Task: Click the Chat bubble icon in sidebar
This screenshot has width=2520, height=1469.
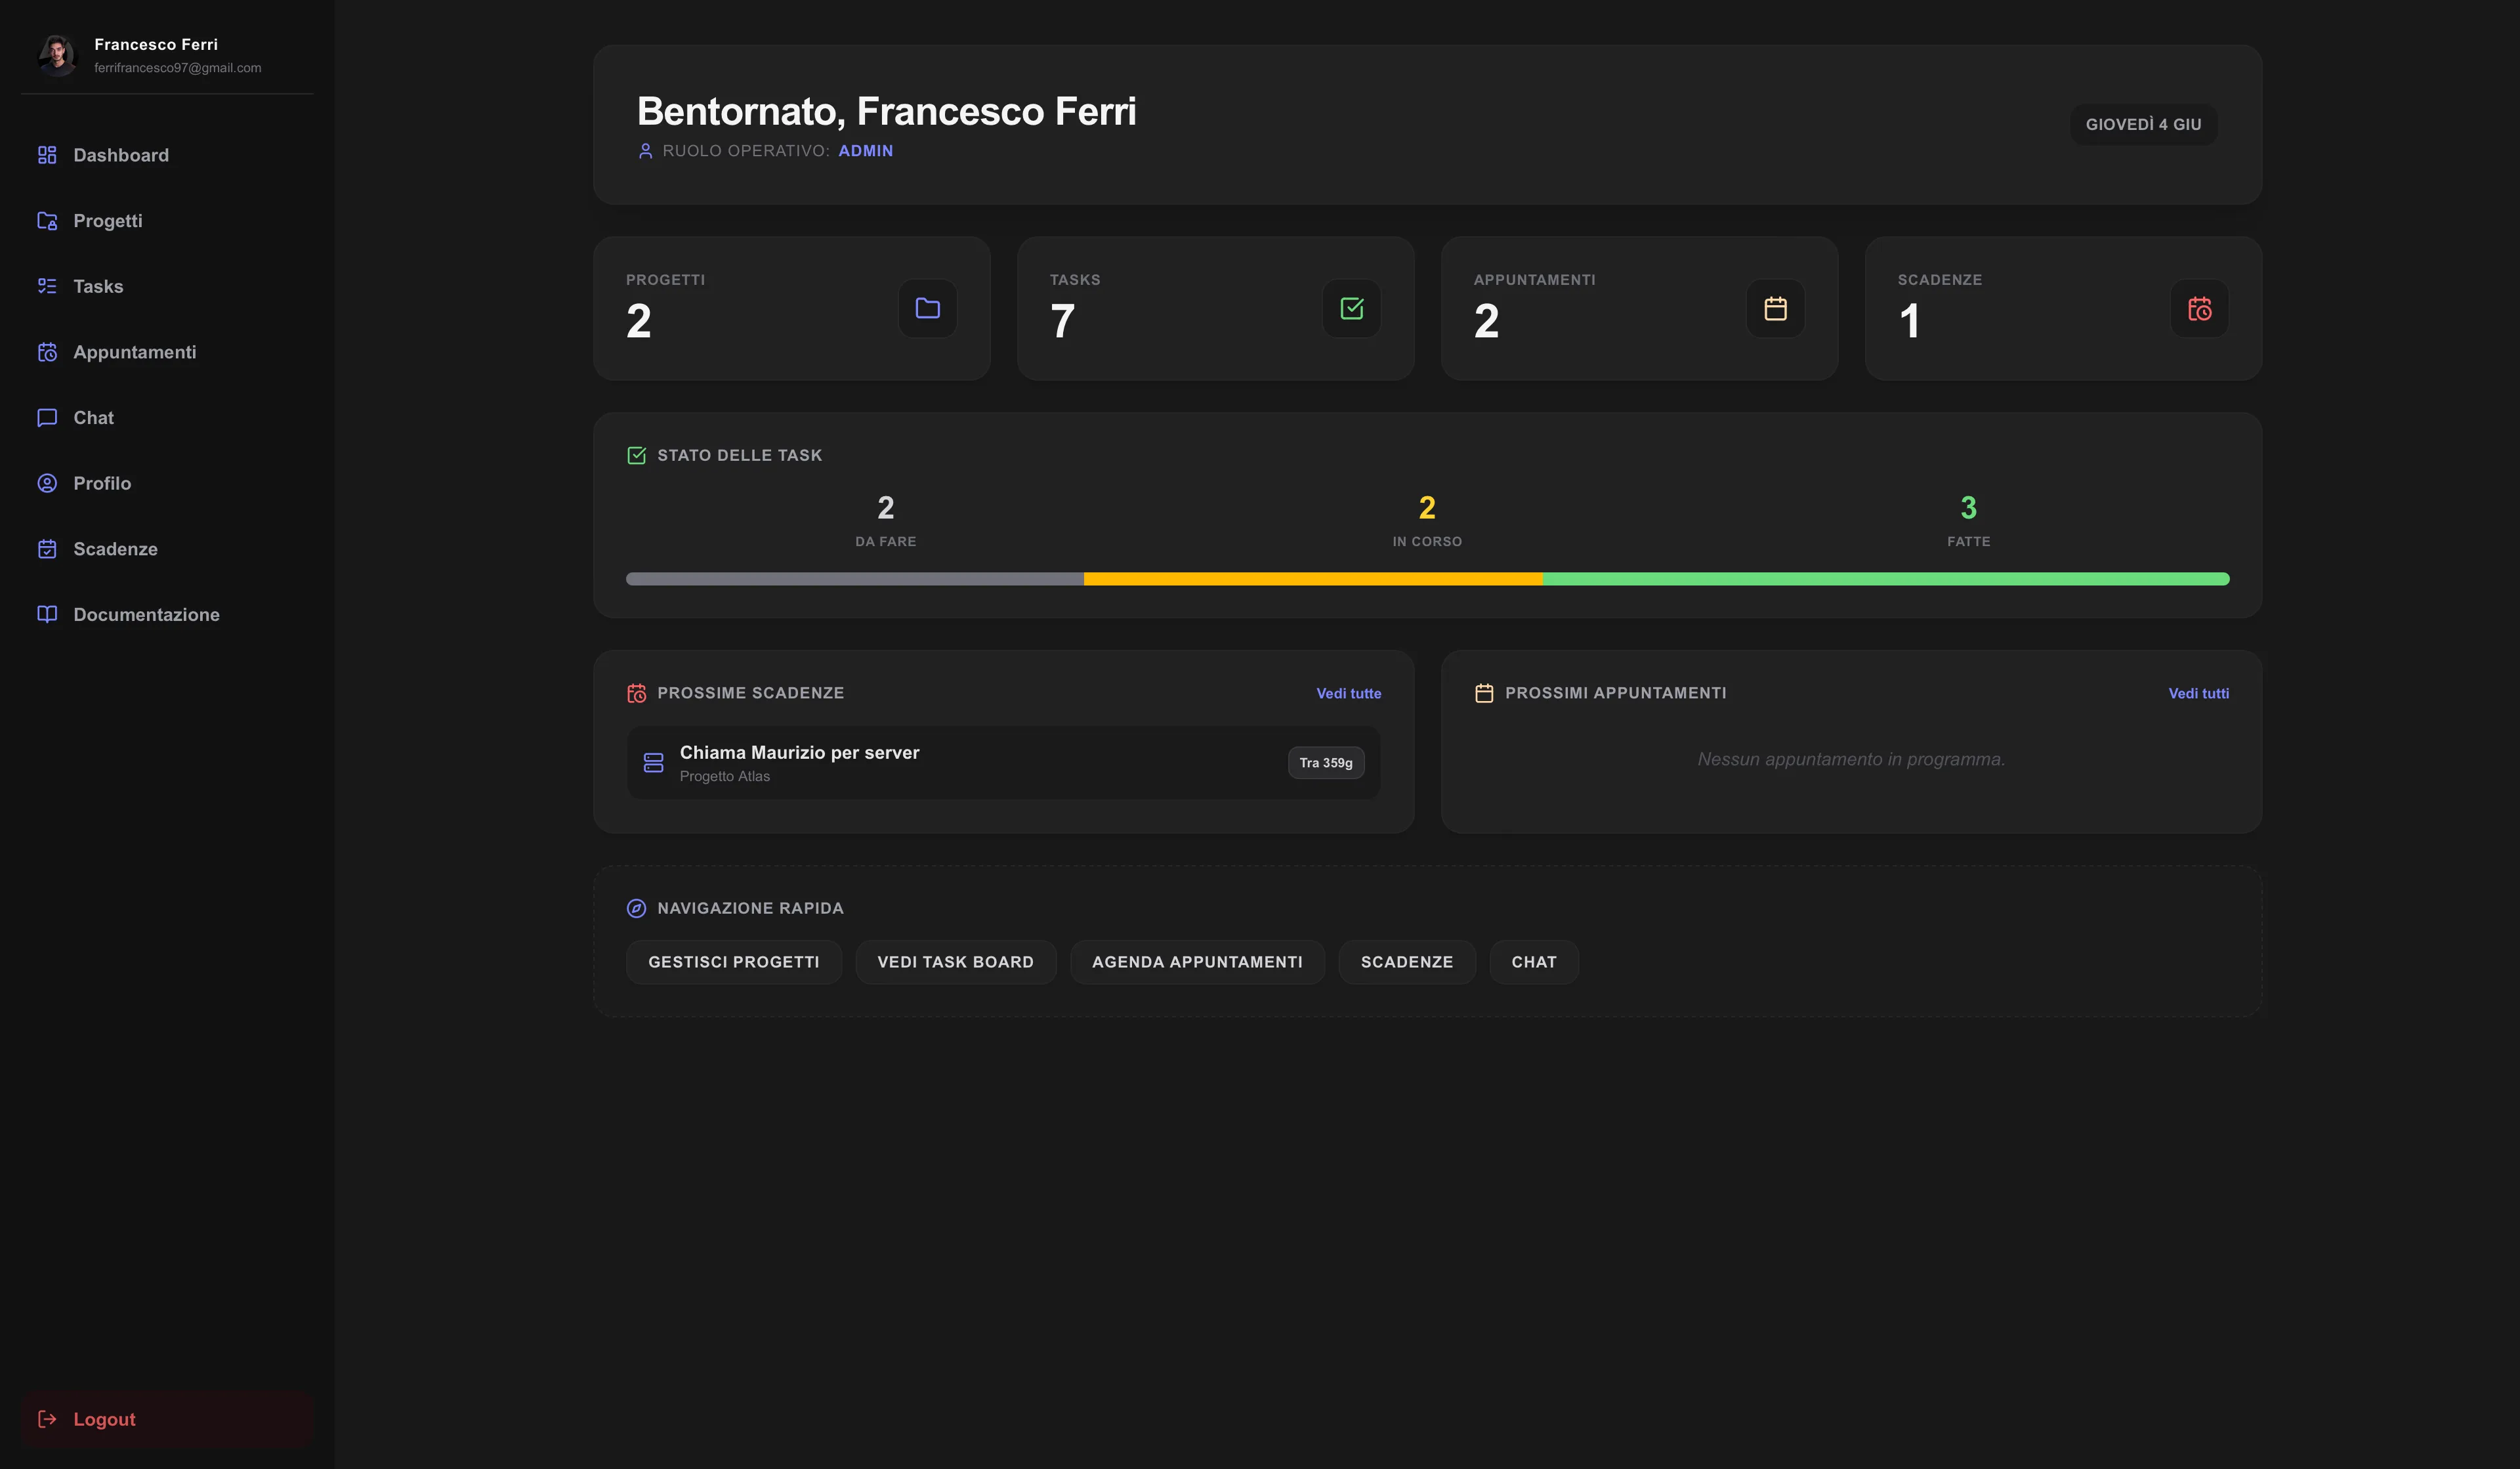Action: pos(47,418)
